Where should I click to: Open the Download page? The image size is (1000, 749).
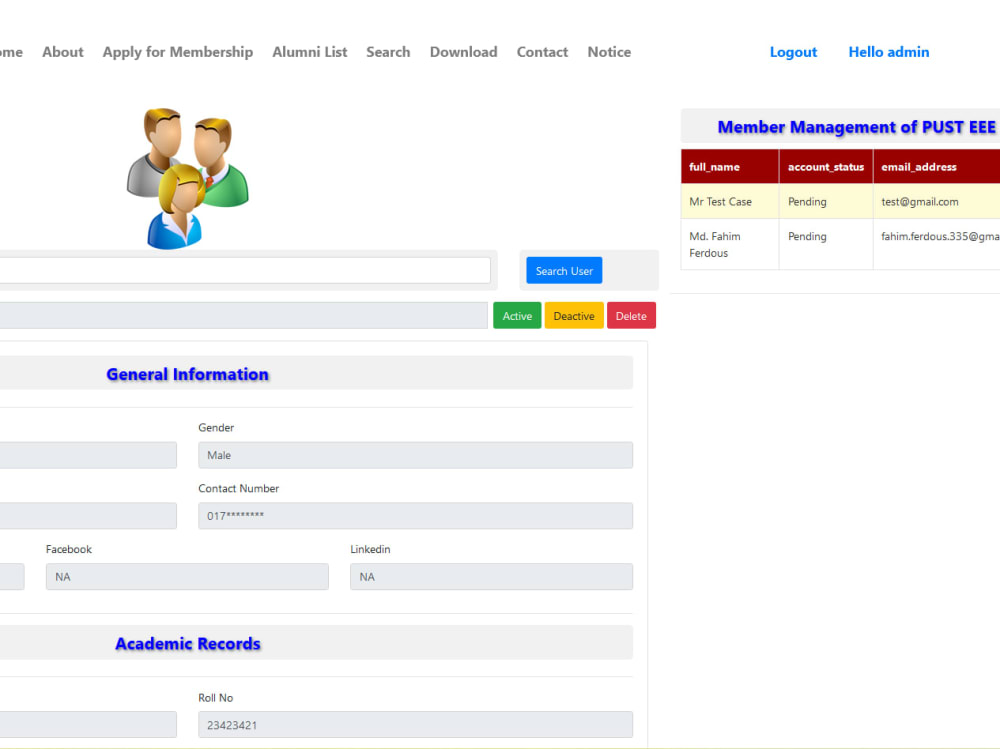coord(464,52)
